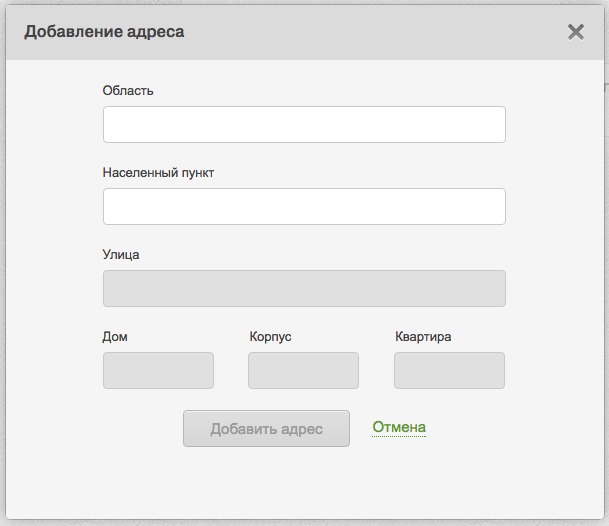Click the Населенный пункт label text

158,172
